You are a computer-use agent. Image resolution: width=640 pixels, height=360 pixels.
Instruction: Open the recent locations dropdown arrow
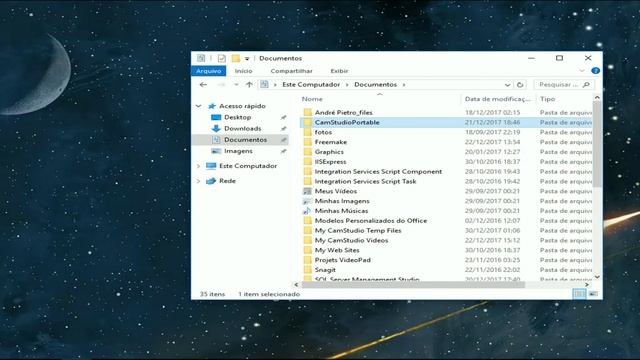pos(236,84)
